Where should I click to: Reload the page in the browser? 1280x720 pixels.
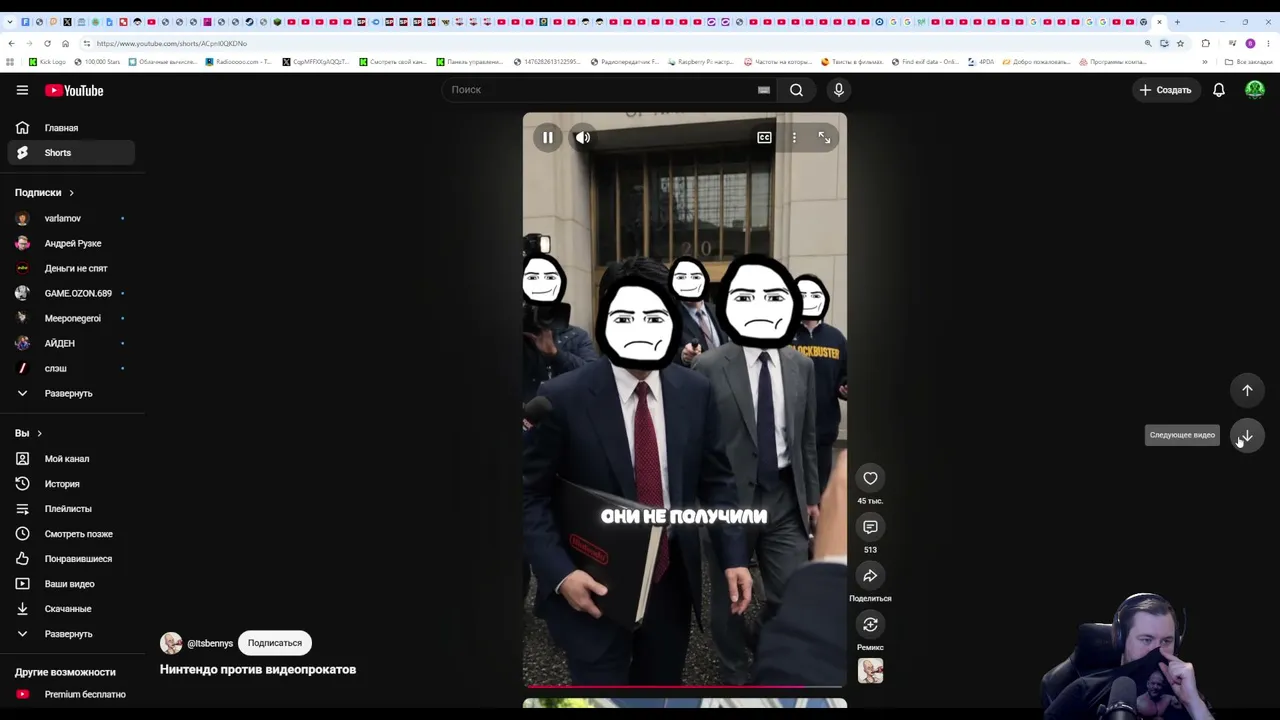click(x=47, y=43)
